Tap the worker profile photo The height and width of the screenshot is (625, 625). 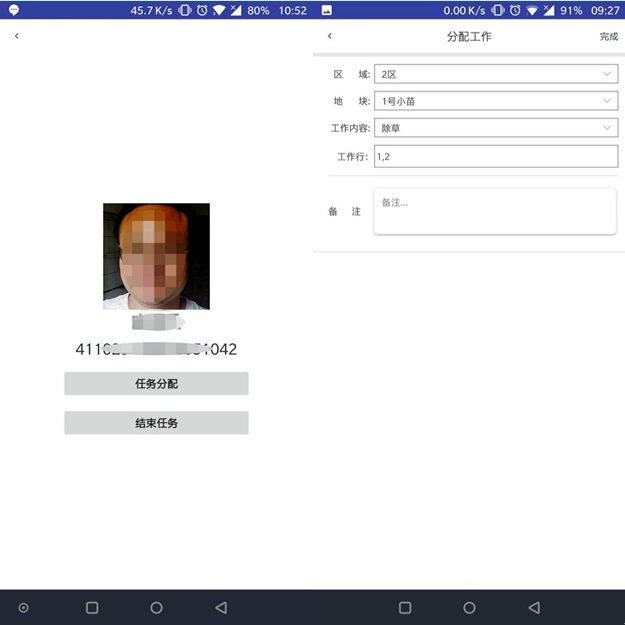[x=156, y=256]
